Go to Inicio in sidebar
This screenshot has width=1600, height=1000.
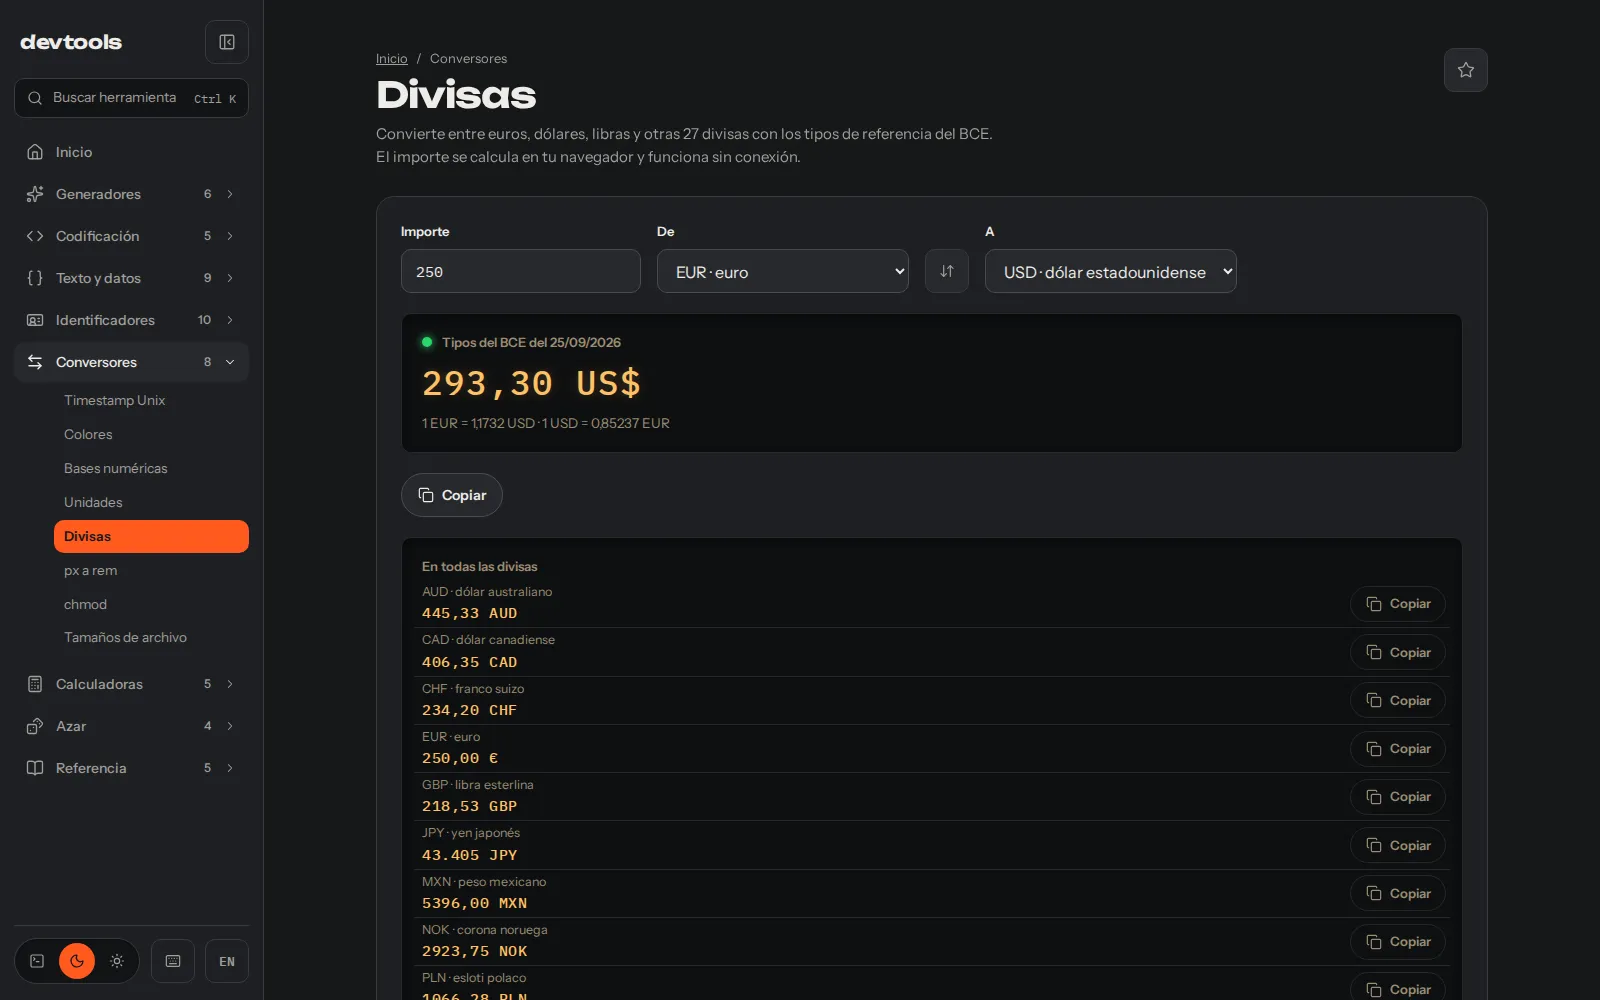131,152
